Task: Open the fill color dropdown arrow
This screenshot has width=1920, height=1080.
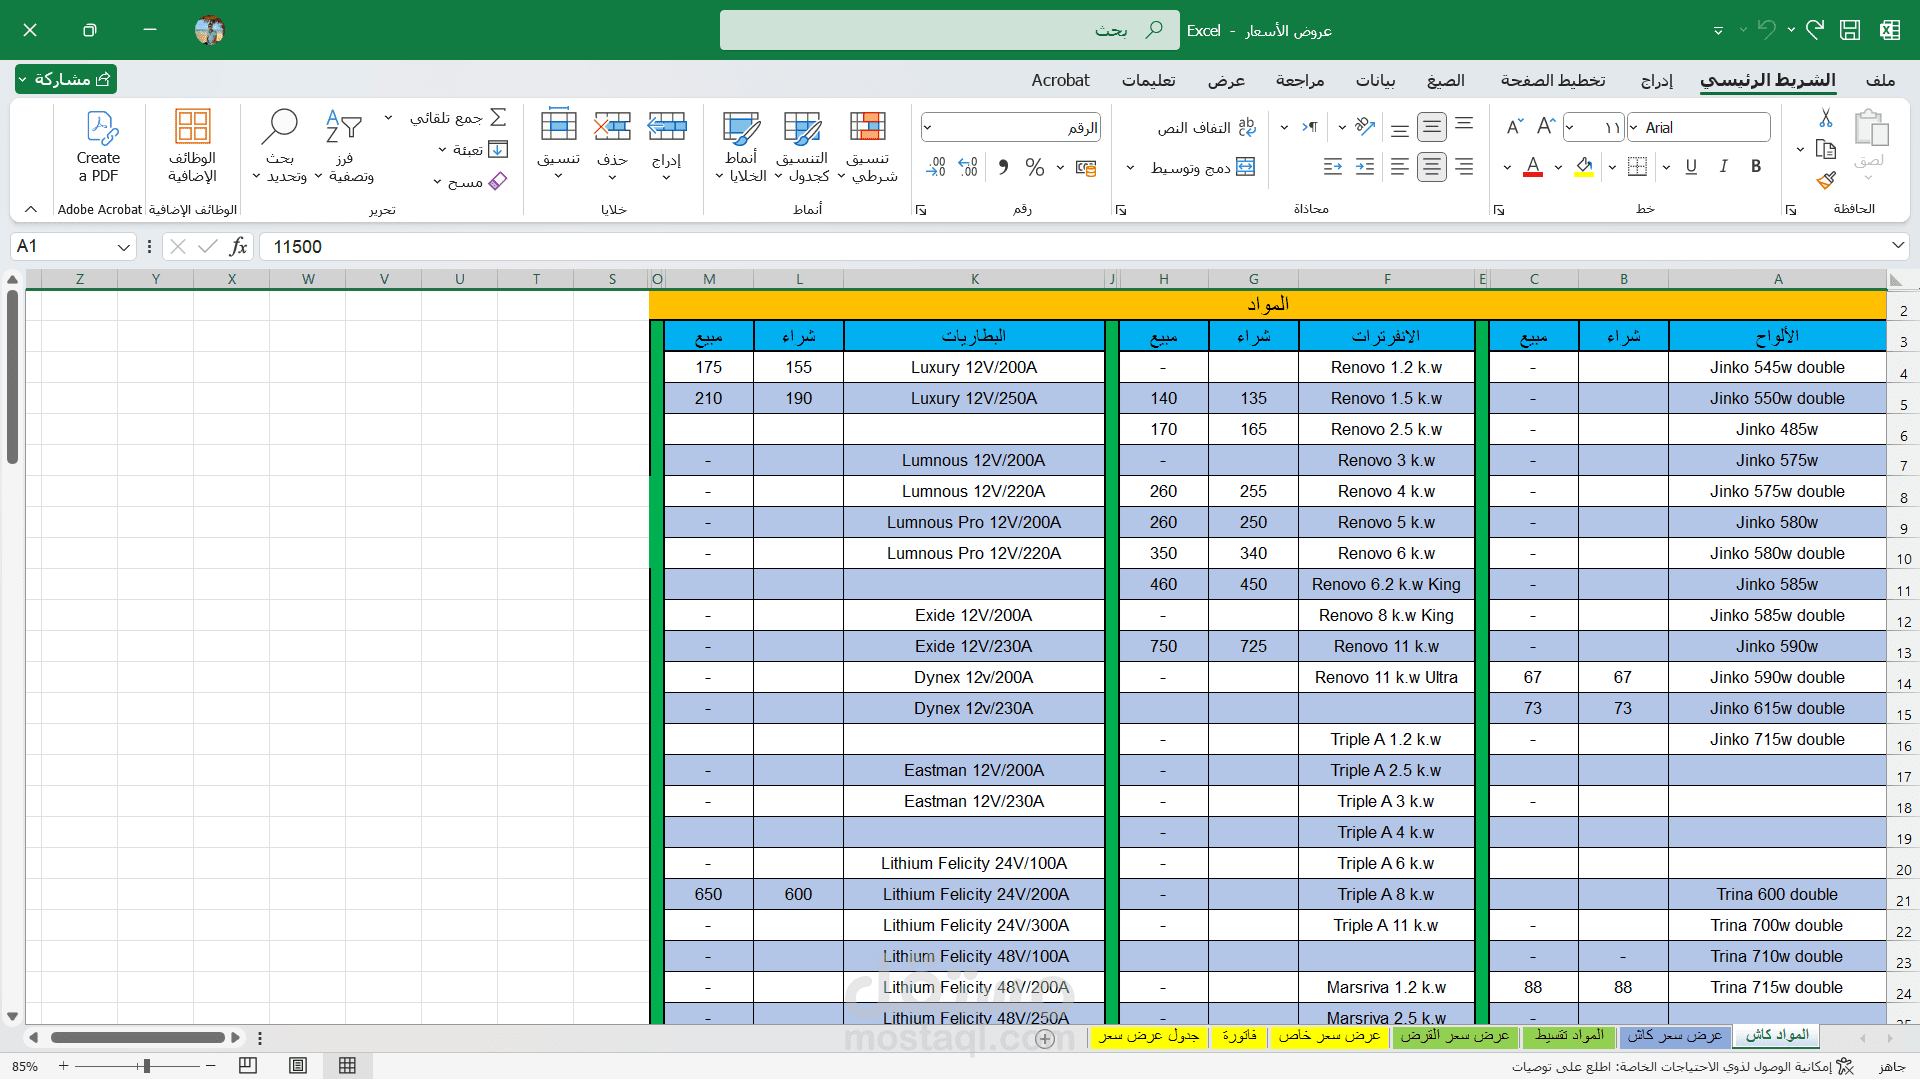Action: pyautogui.click(x=1559, y=167)
